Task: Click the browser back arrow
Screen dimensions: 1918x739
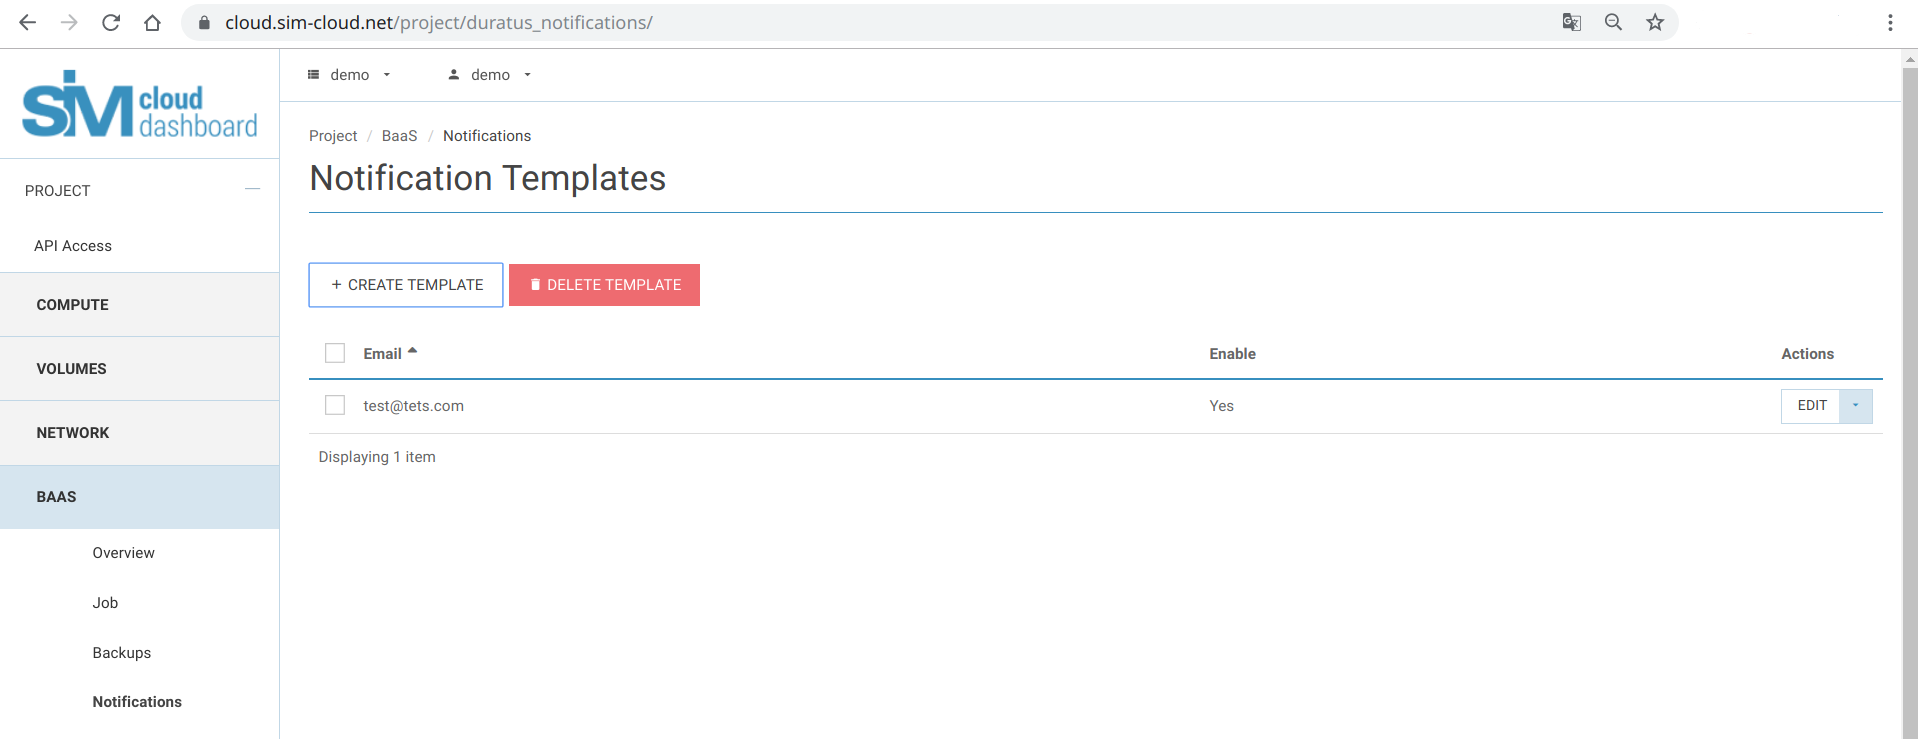Action: tap(27, 22)
